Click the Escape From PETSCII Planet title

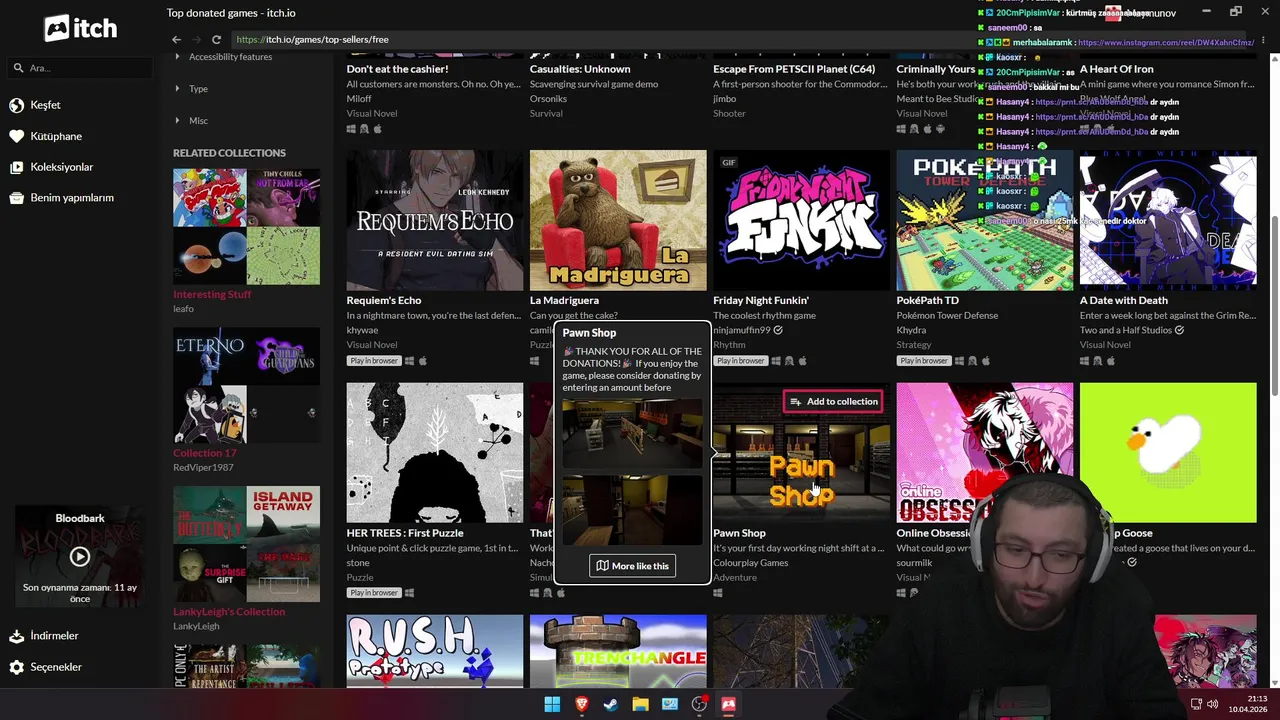click(794, 69)
